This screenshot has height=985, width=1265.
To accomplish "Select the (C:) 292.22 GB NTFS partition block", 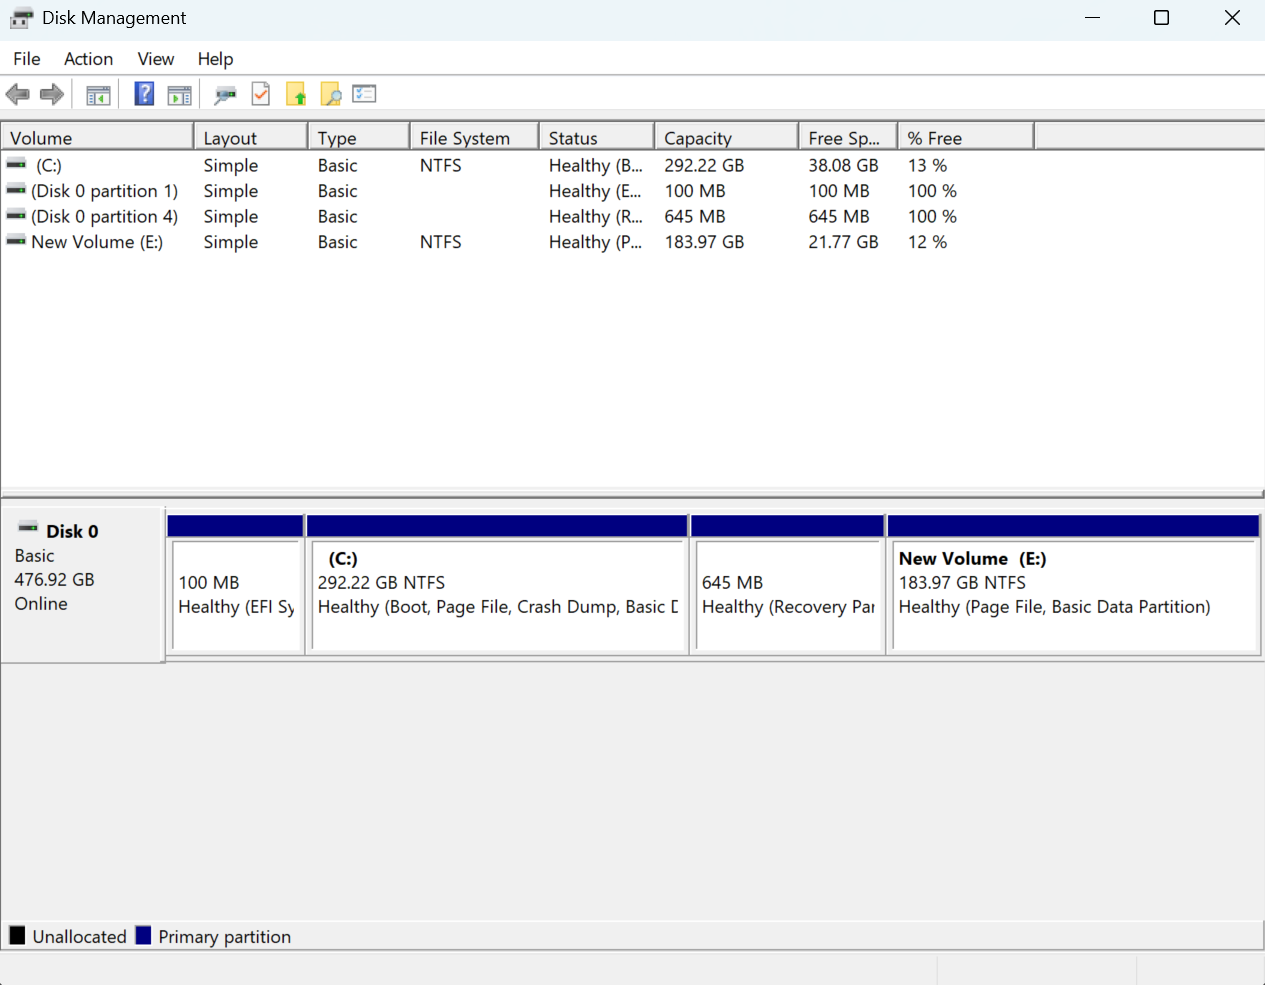I will pos(497,585).
